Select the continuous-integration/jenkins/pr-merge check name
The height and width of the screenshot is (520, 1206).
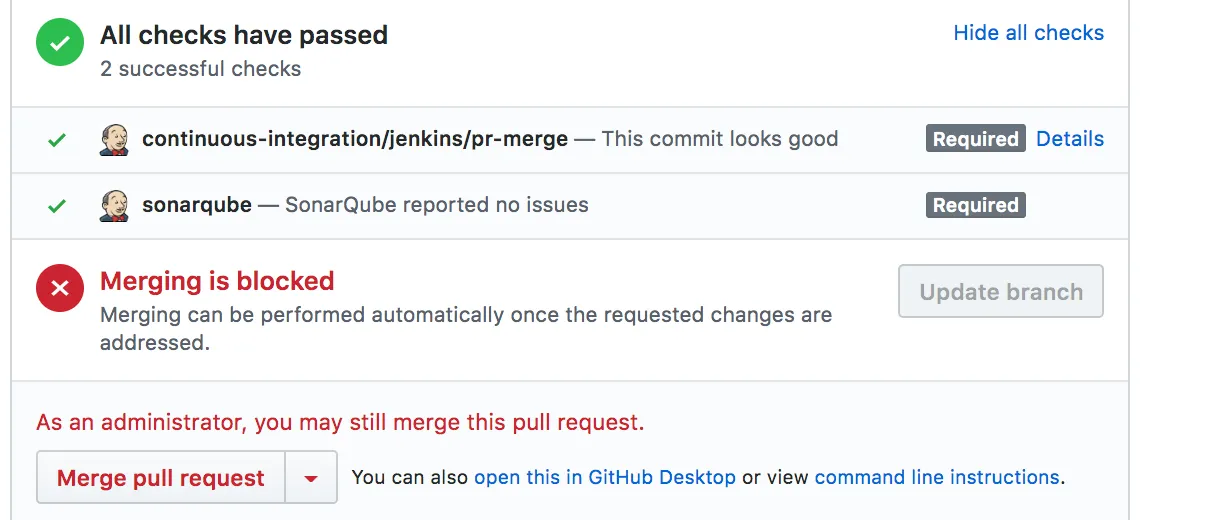(355, 139)
